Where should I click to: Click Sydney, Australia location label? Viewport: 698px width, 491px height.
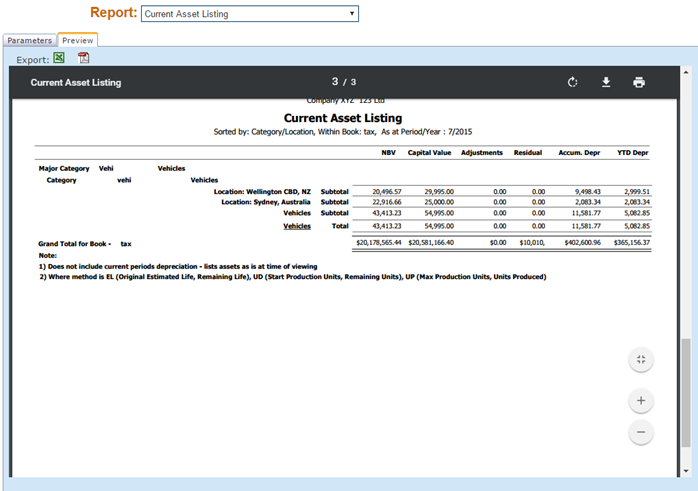266,202
